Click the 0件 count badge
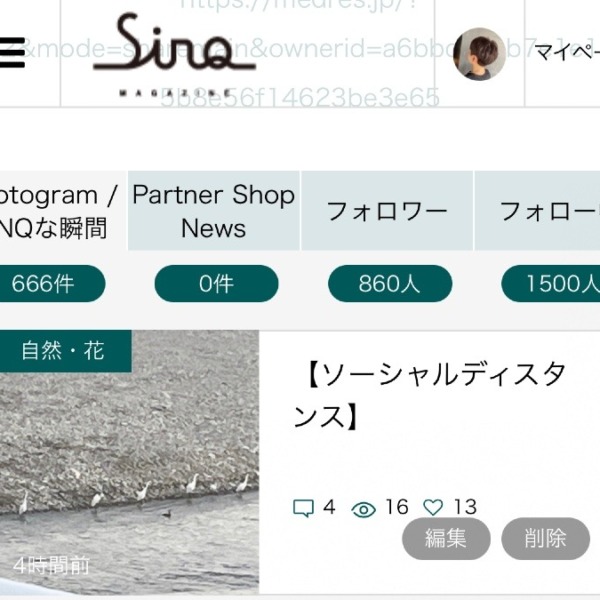This screenshot has width=600, height=600. pyautogui.click(x=216, y=284)
